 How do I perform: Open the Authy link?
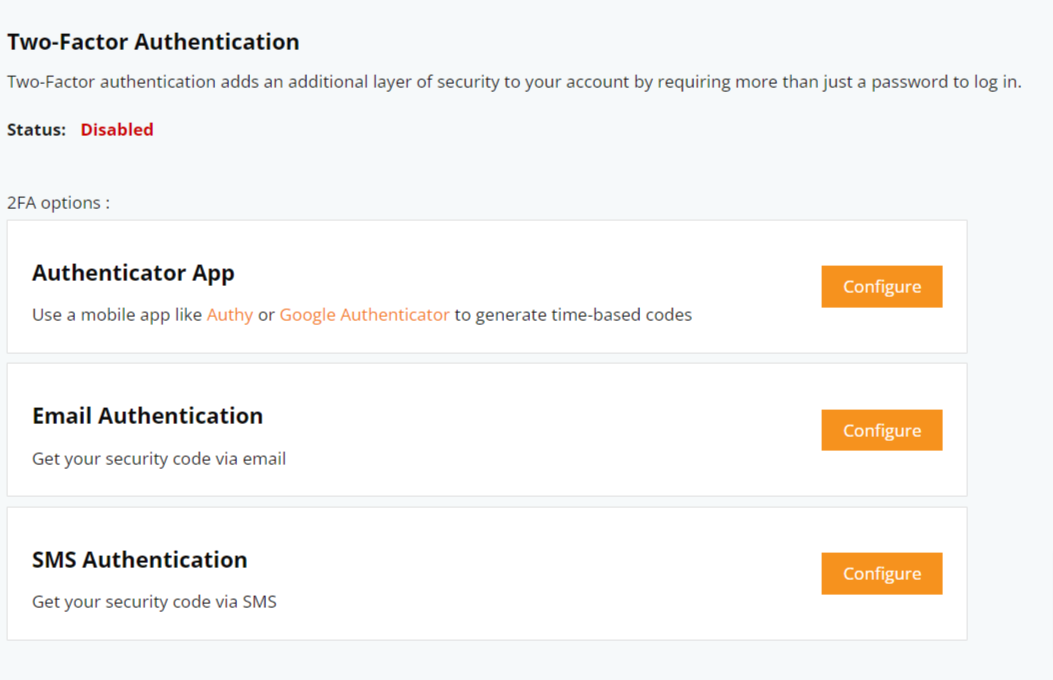[230, 315]
